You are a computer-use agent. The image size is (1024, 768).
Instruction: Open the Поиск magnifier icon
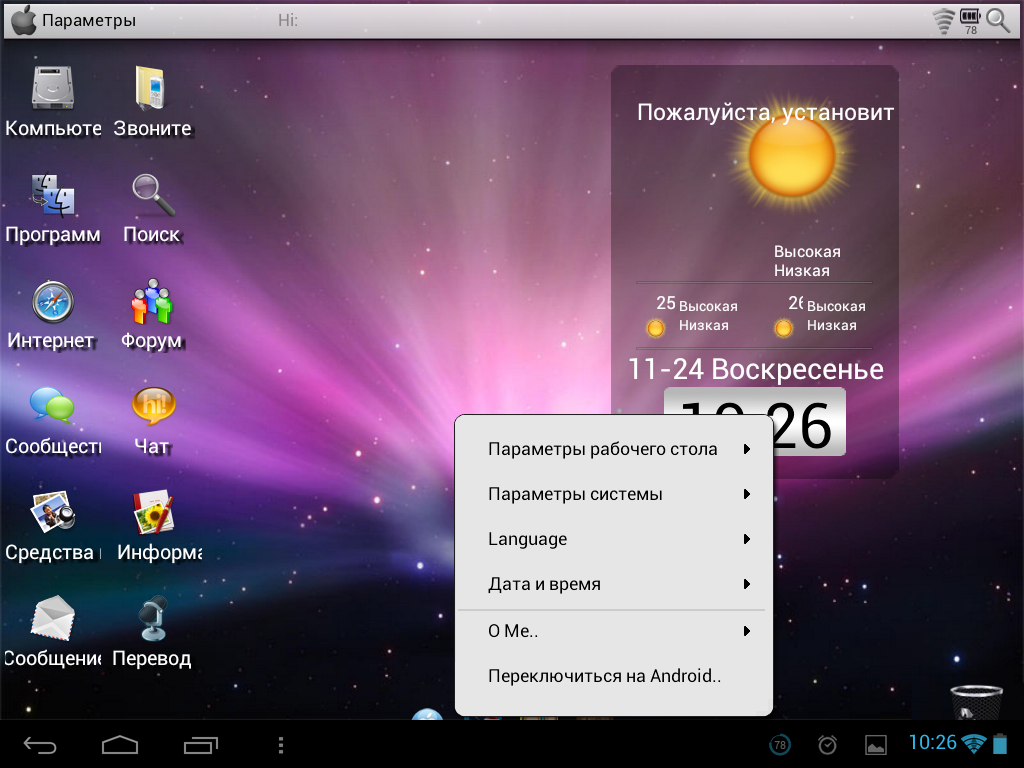tap(153, 194)
